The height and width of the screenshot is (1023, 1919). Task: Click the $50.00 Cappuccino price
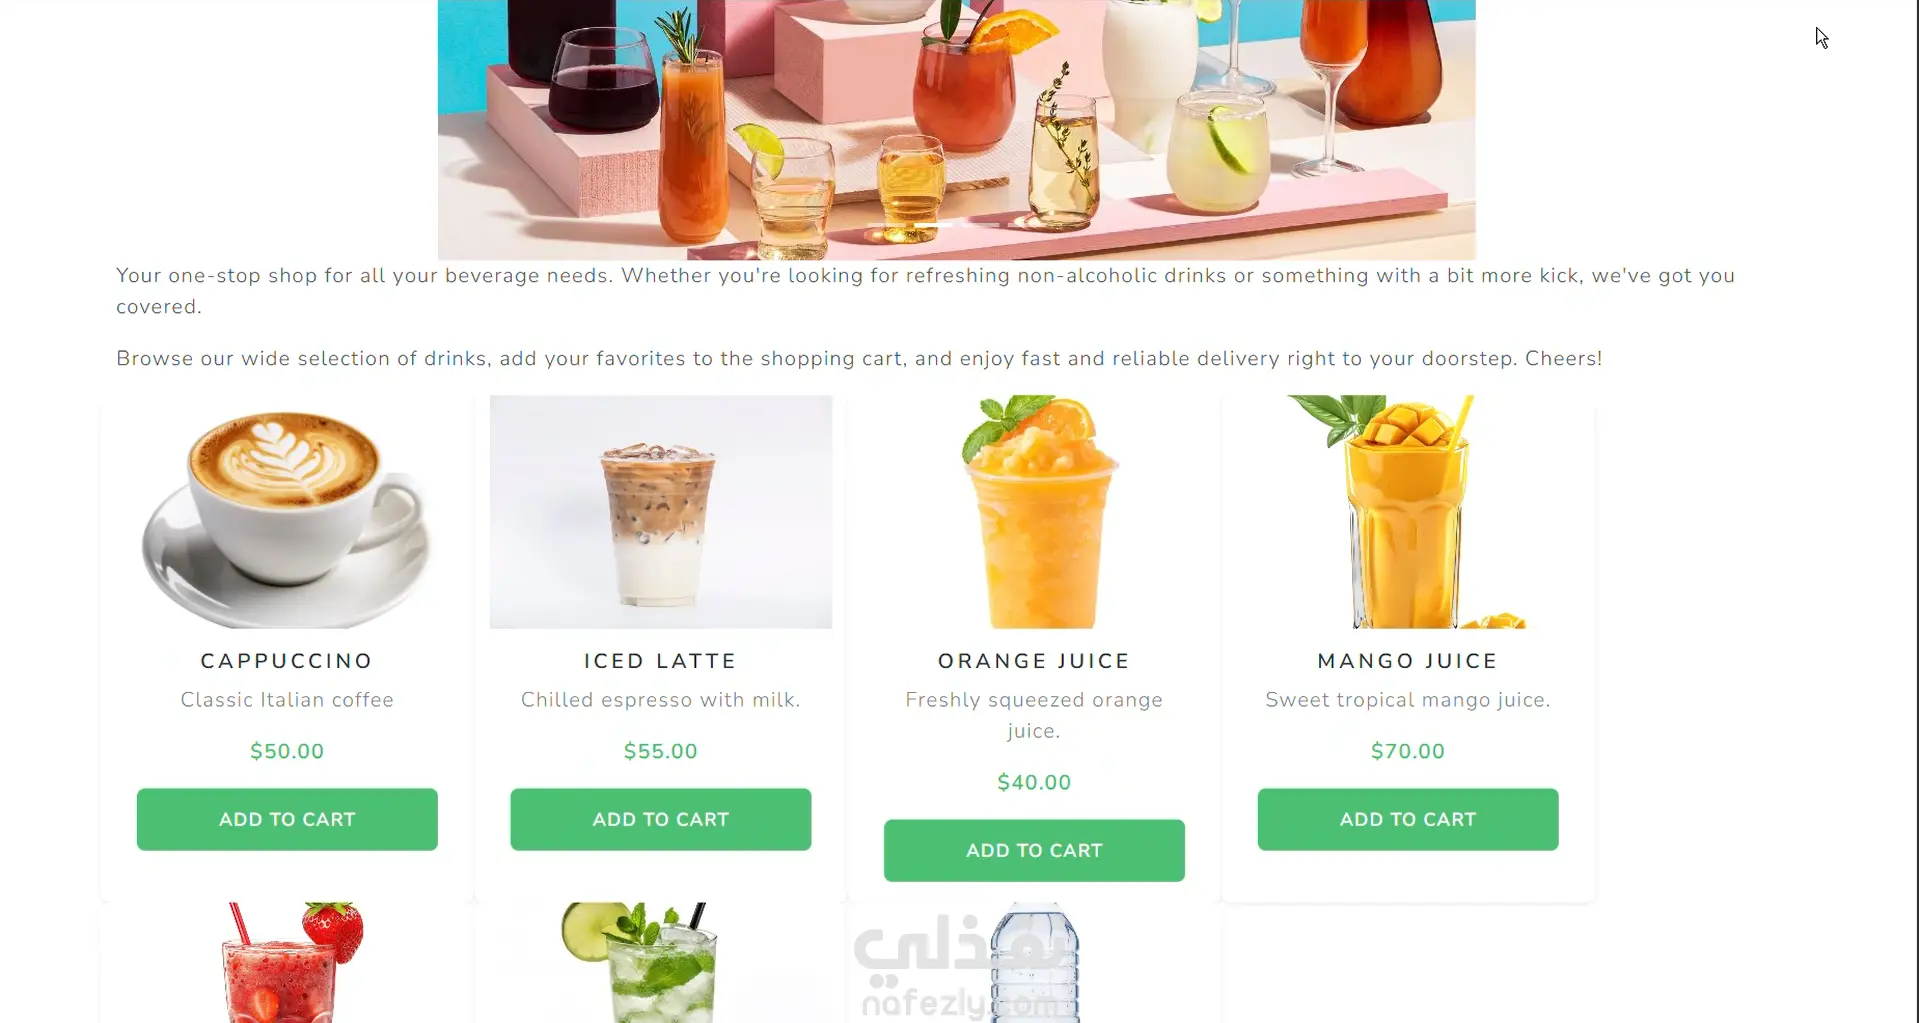[x=287, y=751]
